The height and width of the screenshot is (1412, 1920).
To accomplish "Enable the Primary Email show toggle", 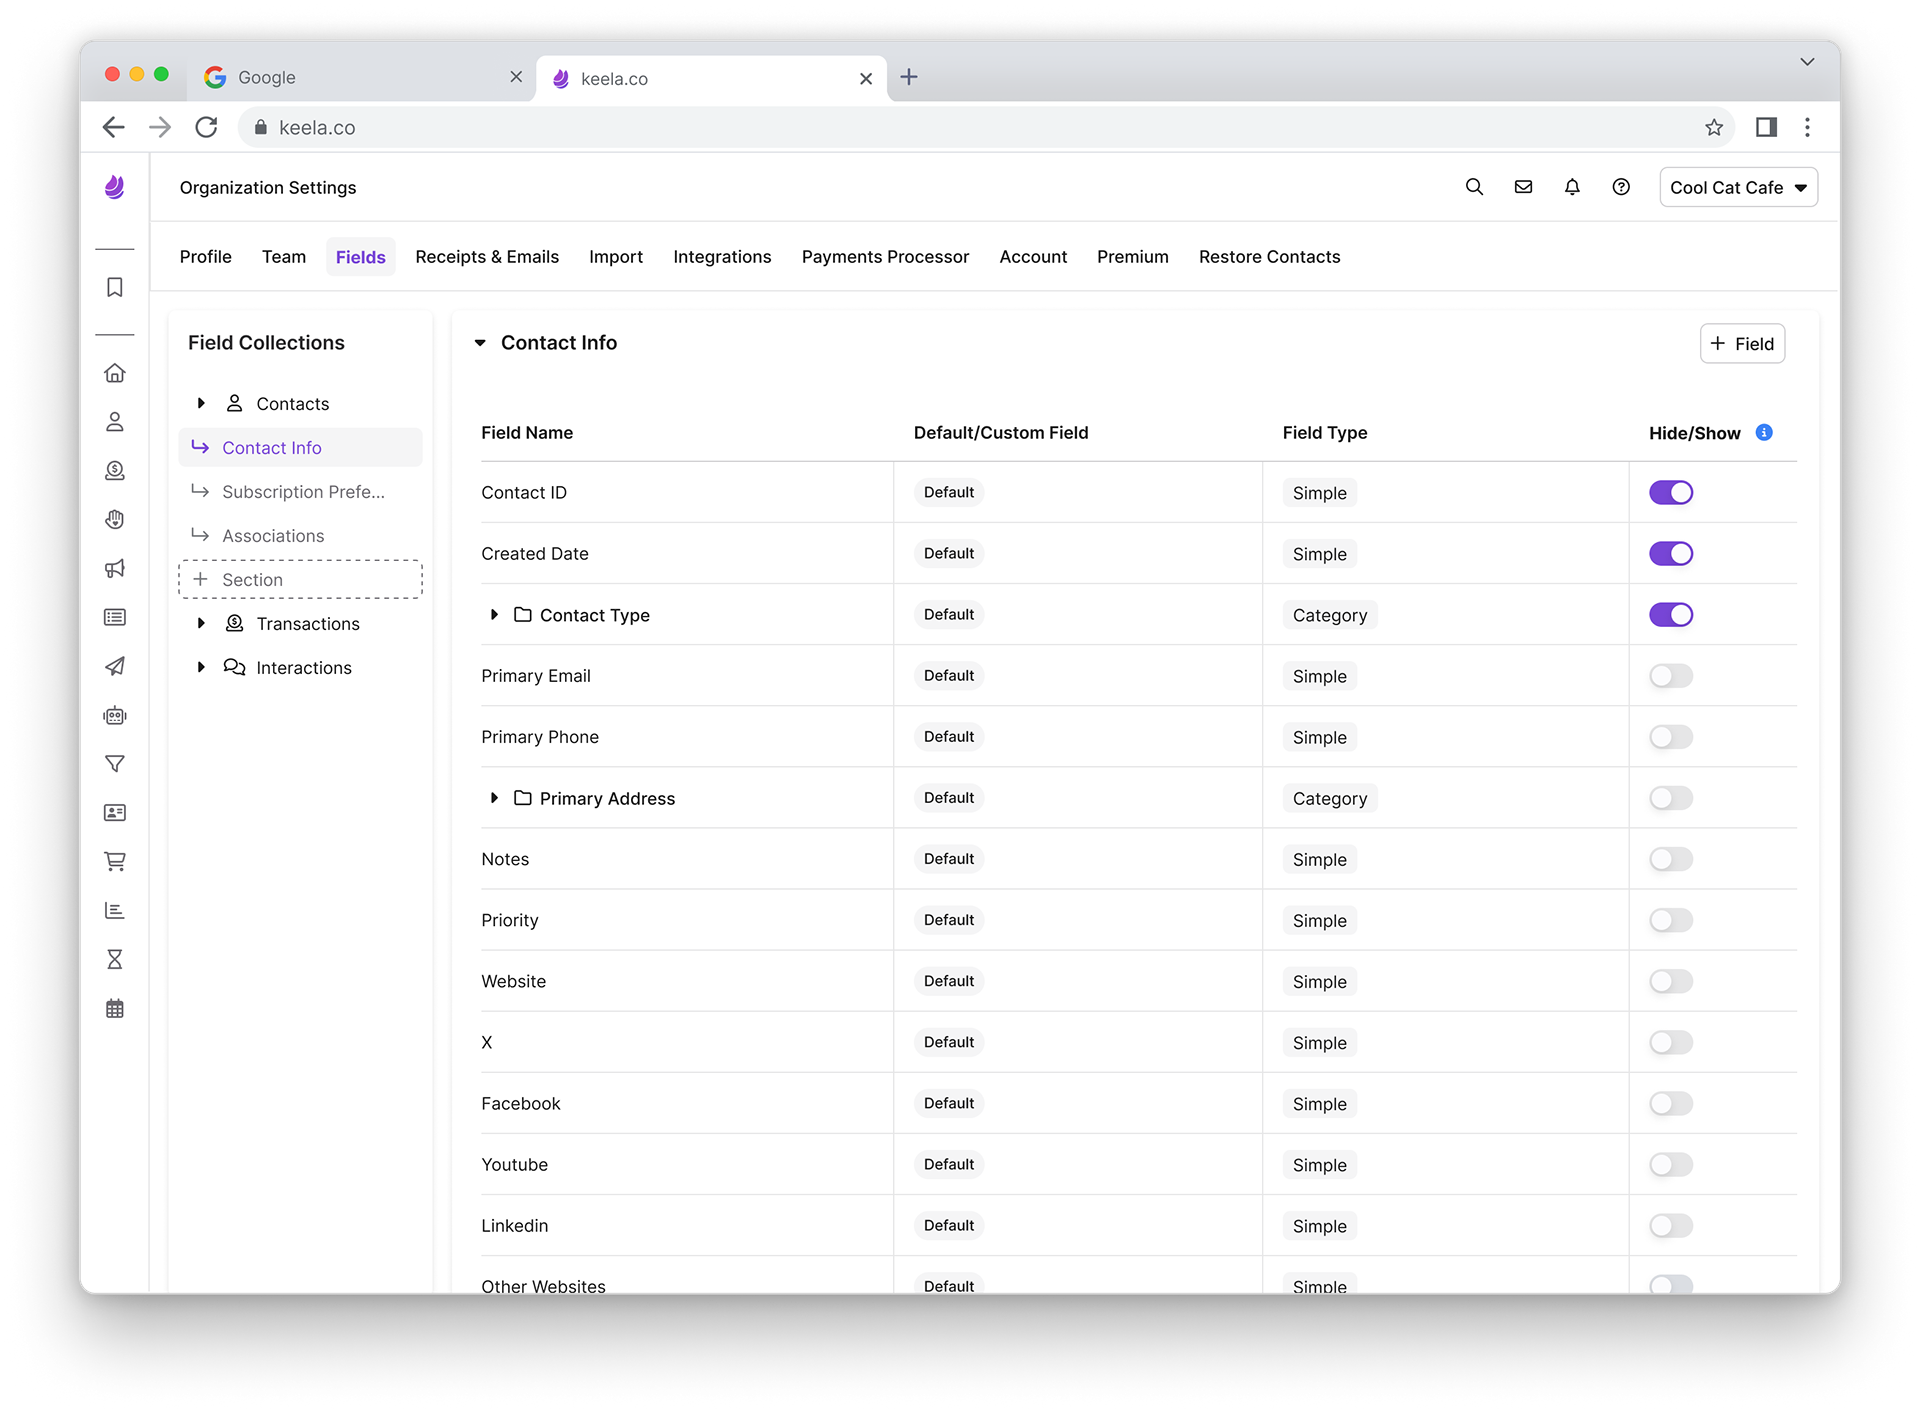I will [1670, 676].
